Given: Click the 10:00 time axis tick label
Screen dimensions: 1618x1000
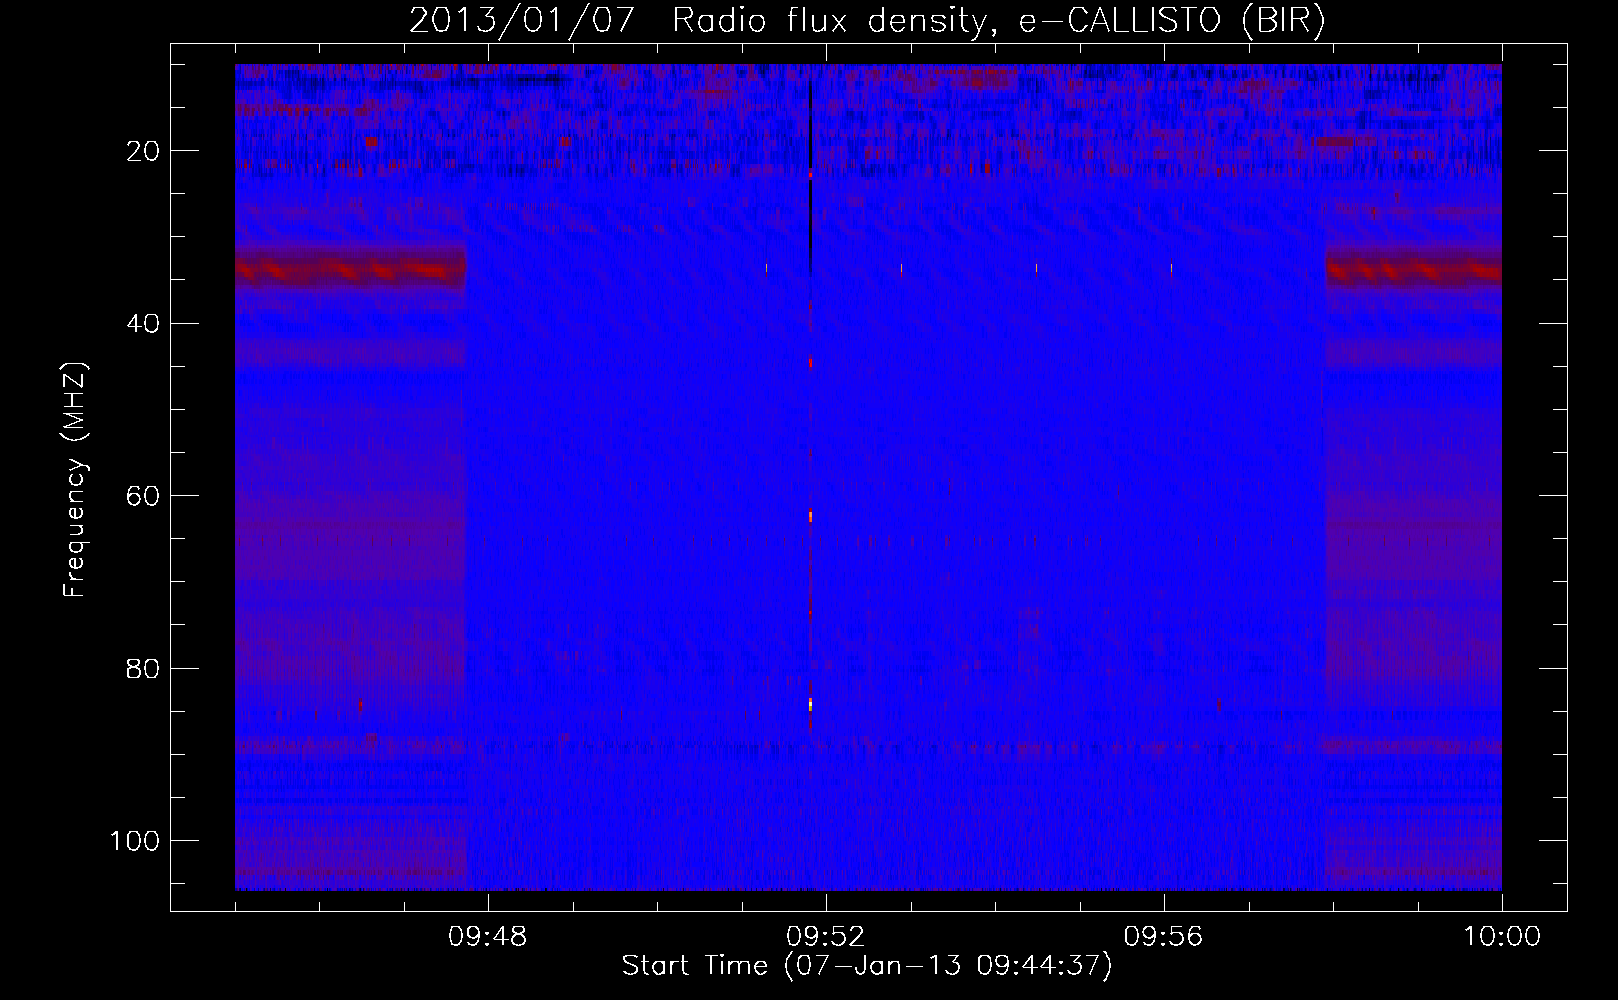Looking at the screenshot, I should click(x=1502, y=937).
